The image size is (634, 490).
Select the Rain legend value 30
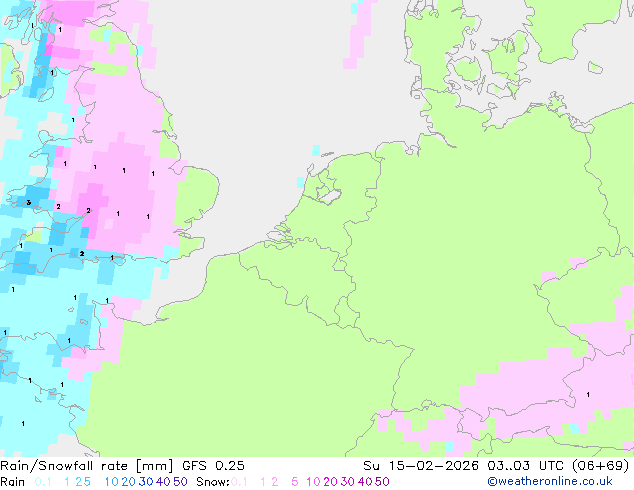[x=146, y=482]
